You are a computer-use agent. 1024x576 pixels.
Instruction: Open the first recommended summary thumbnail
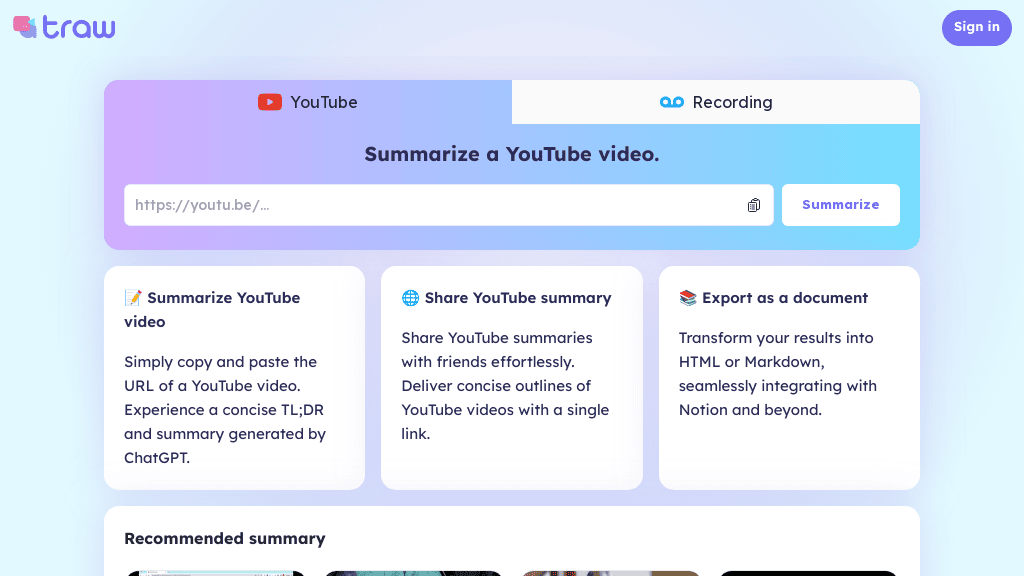(215, 573)
